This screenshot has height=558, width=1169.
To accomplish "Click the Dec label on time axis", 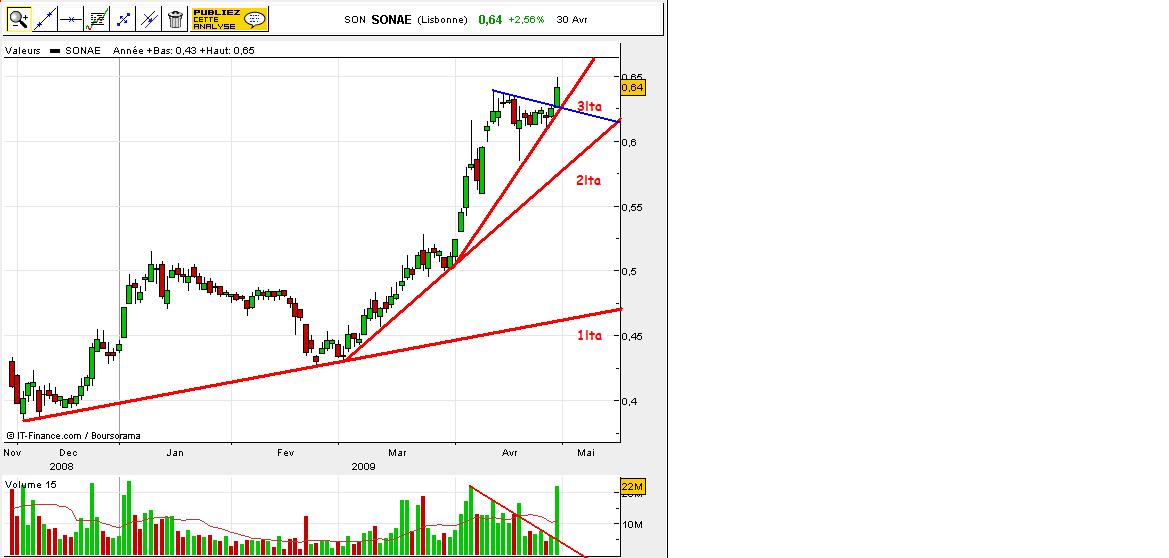I will tap(68, 453).
